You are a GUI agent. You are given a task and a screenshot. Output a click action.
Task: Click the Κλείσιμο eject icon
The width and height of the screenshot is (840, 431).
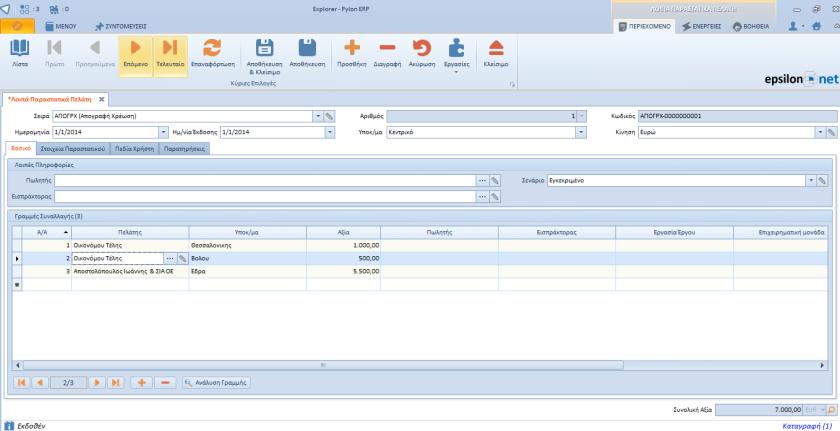coord(496,48)
